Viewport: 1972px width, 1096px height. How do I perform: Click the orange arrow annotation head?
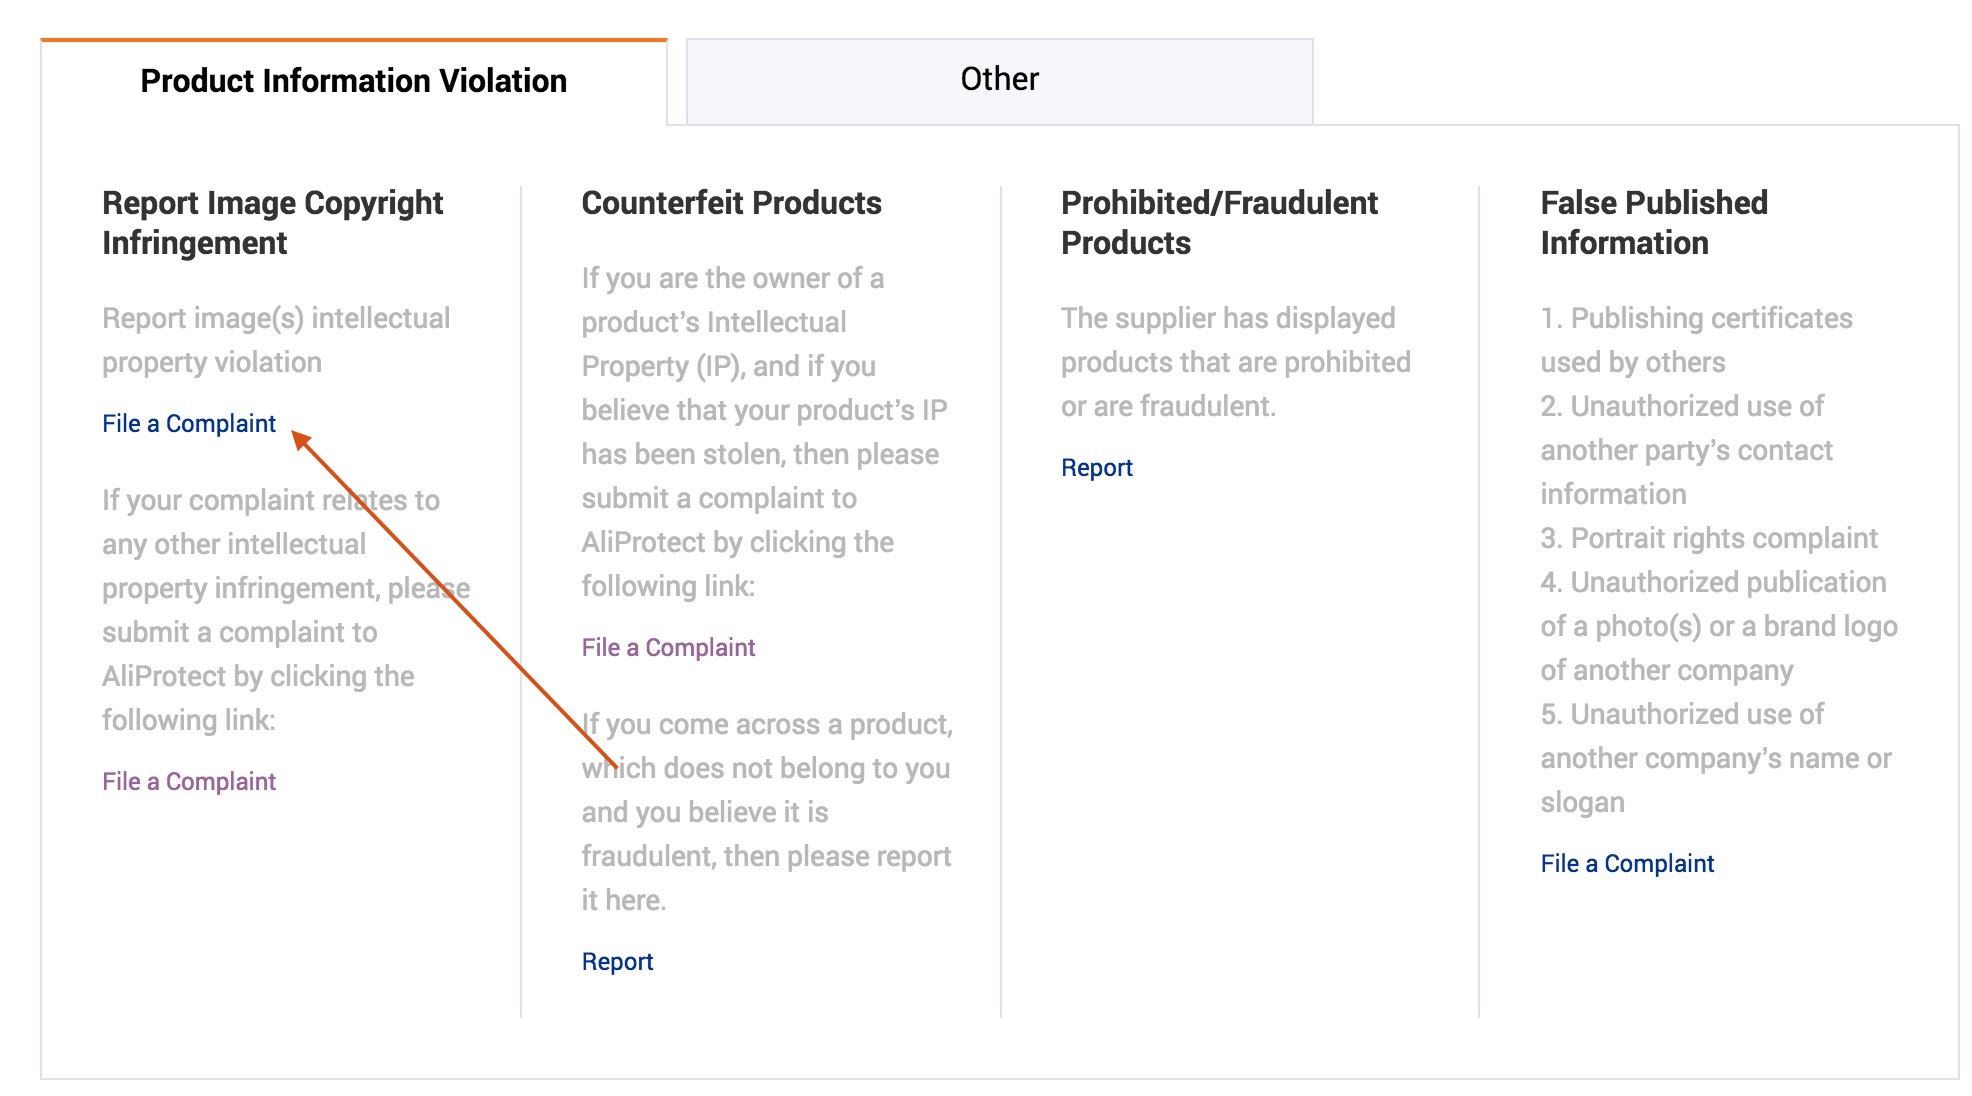click(x=300, y=439)
